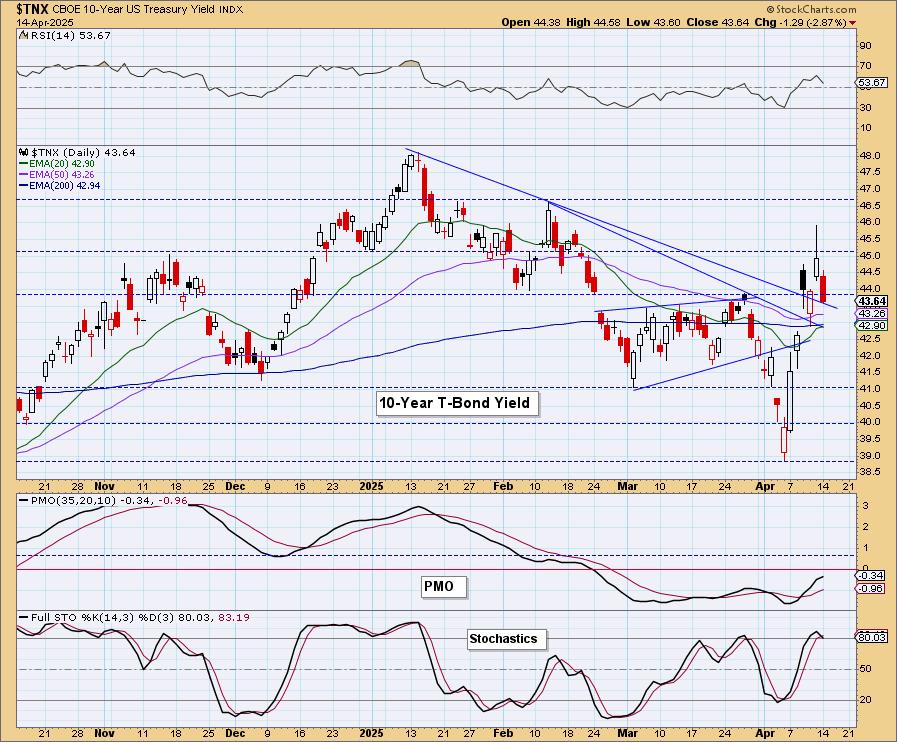Click the Apr label on bottom date axis
The width and height of the screenshot is (897, 742).
[765, 733]
